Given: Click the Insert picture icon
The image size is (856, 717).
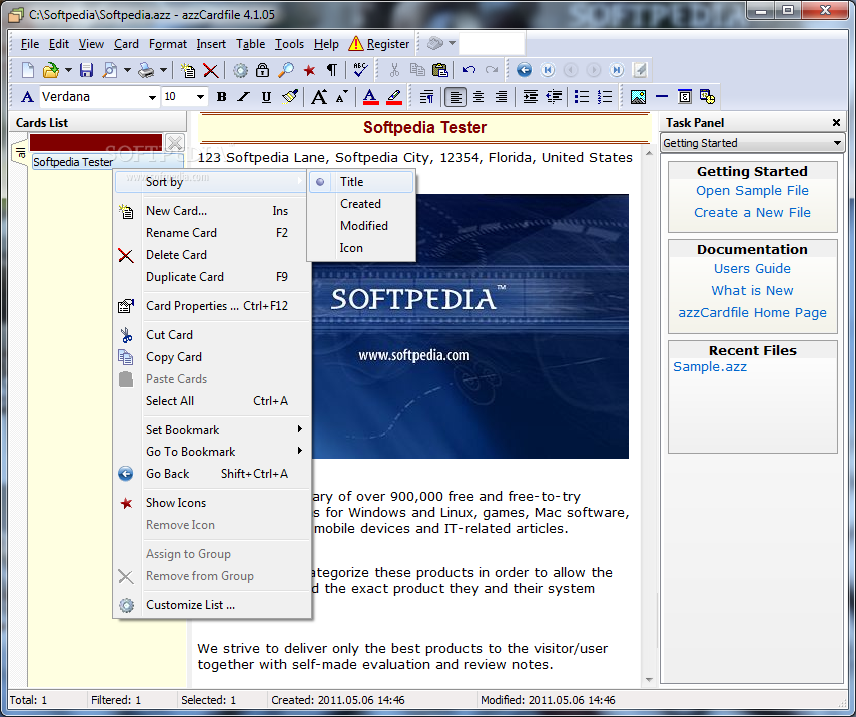Looking at the screenshot, I should (x=638, y=97).
